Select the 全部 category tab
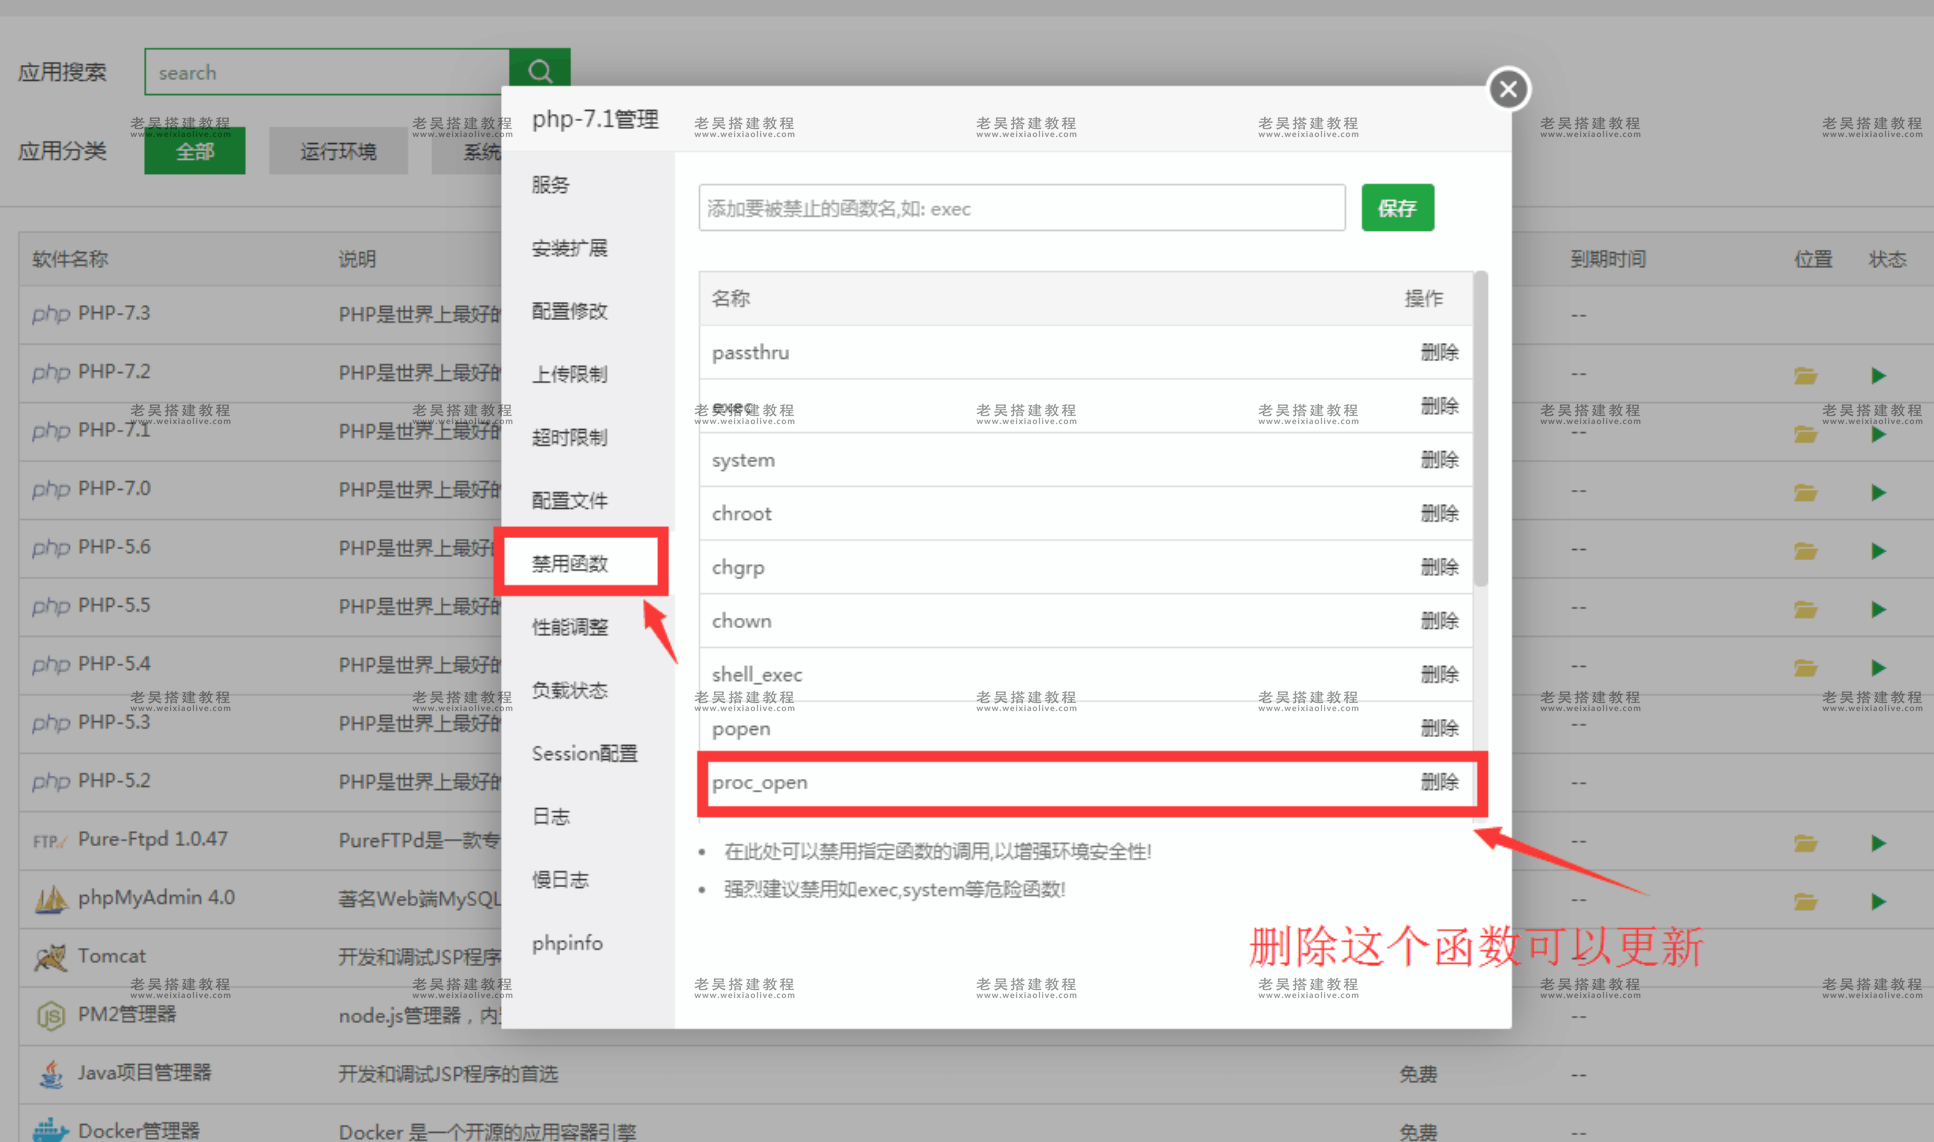Screen dimensions: 1934x1142 tap(194, 150)
